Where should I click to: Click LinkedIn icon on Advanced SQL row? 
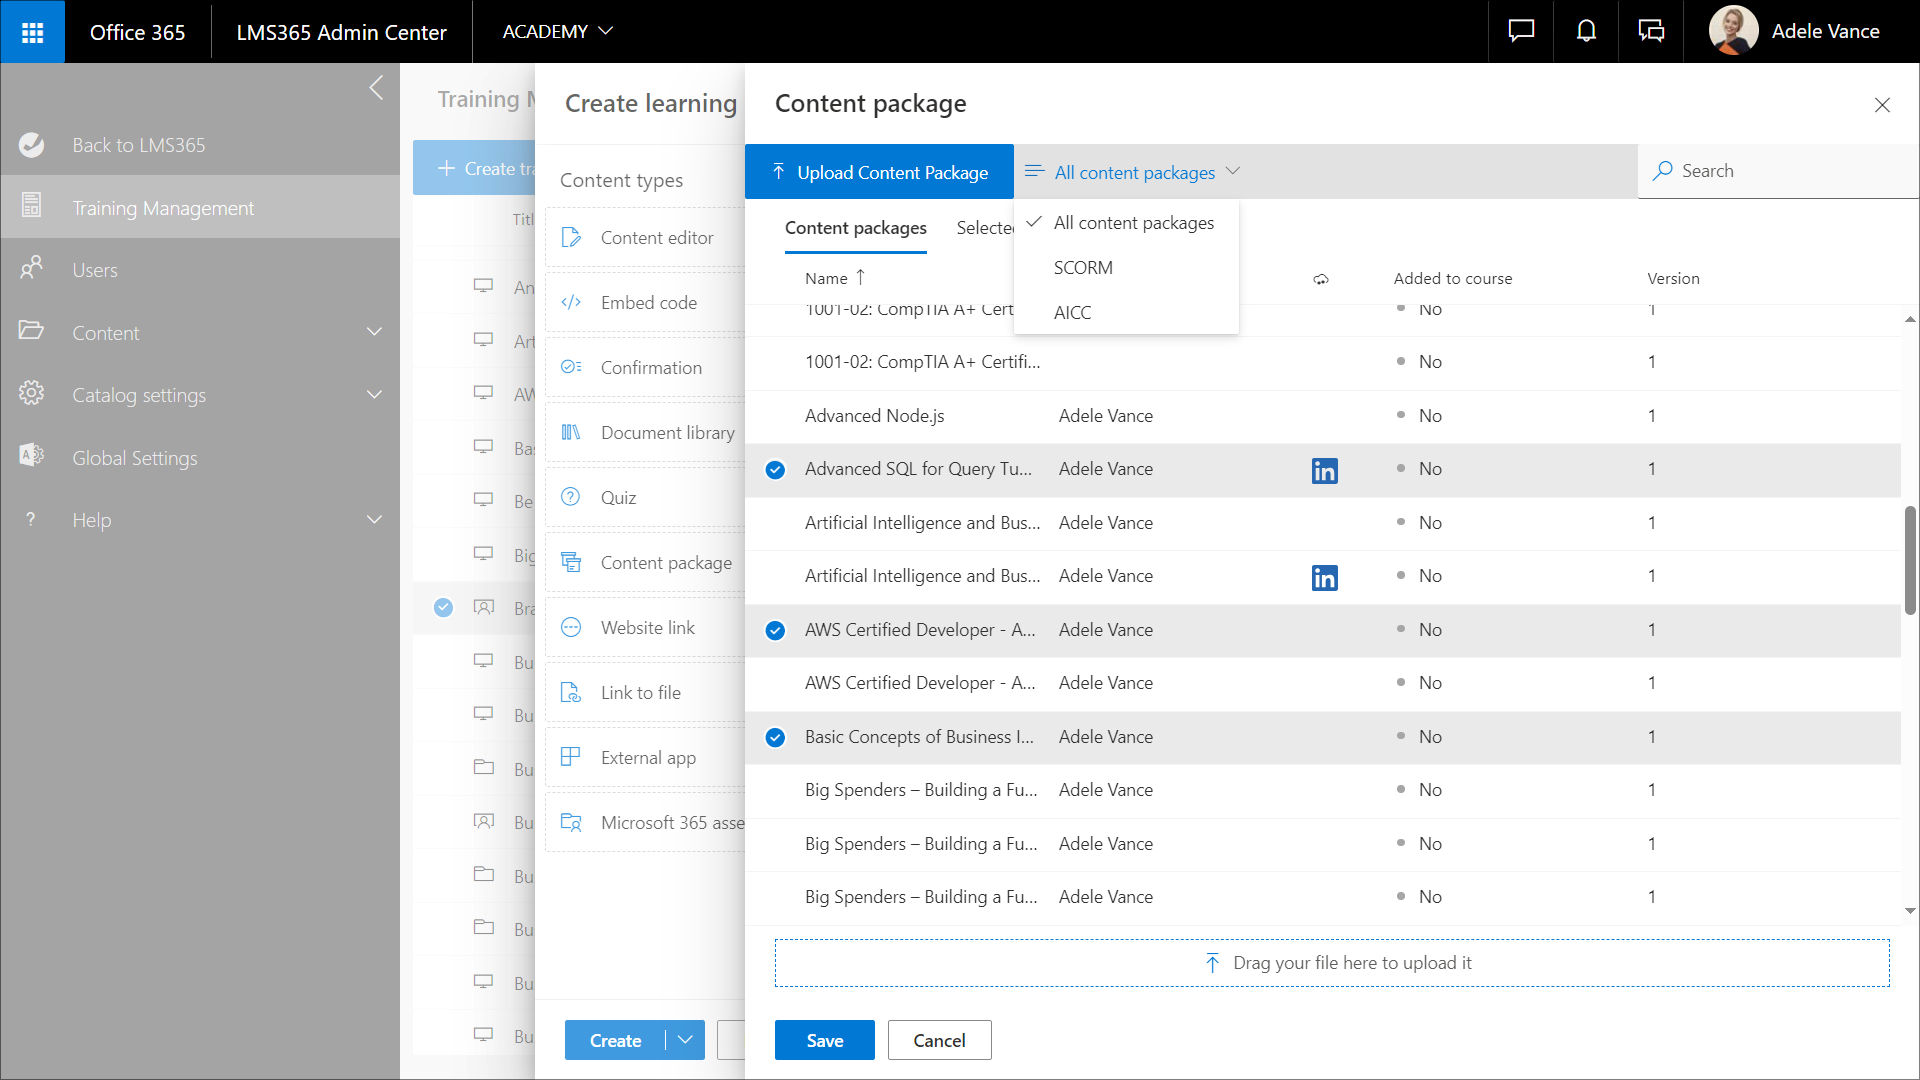[1324, 471]
